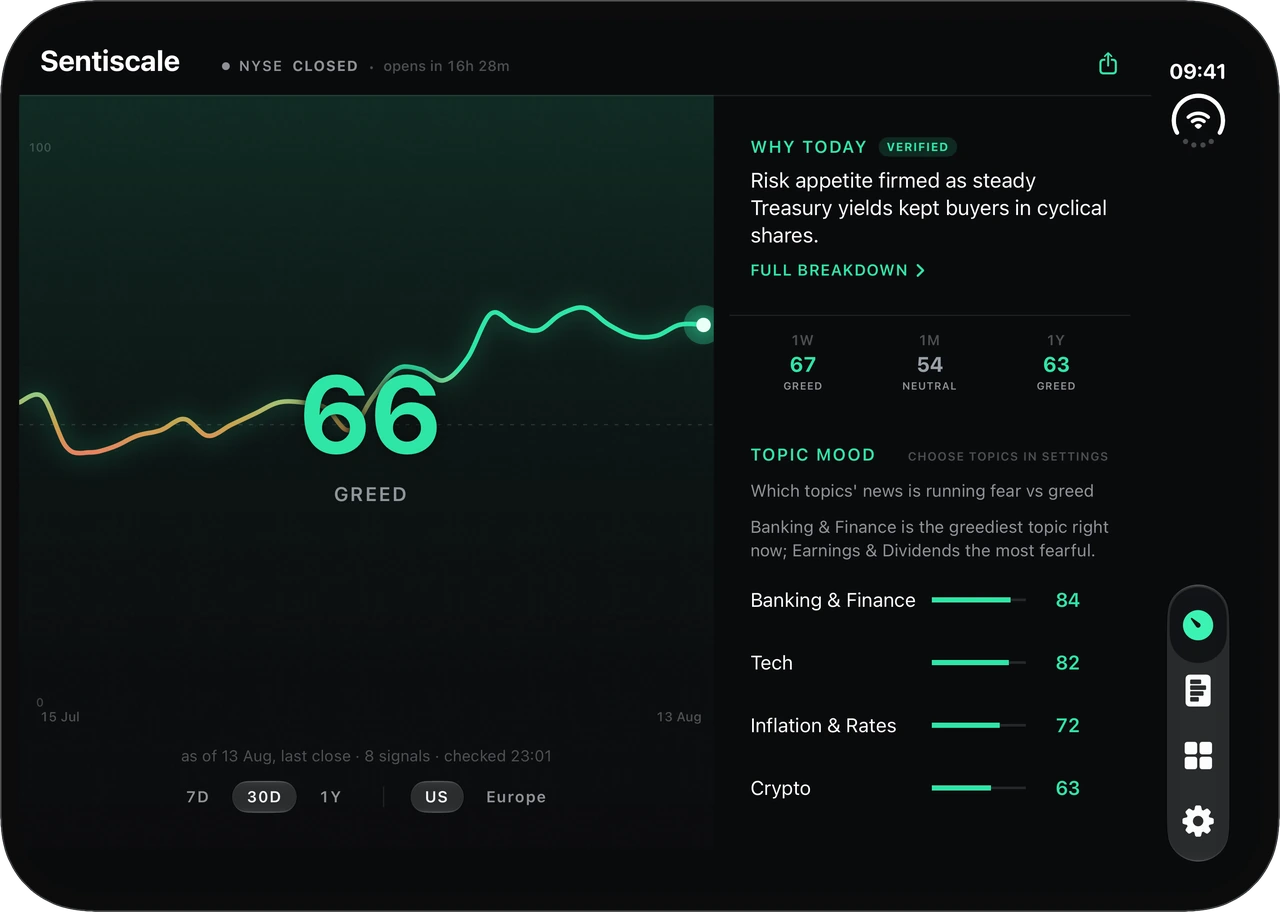The height and width of the screenshot is (912, 1280).
Task: Open the 1M 54 Neutral stat
Action: 930,362
